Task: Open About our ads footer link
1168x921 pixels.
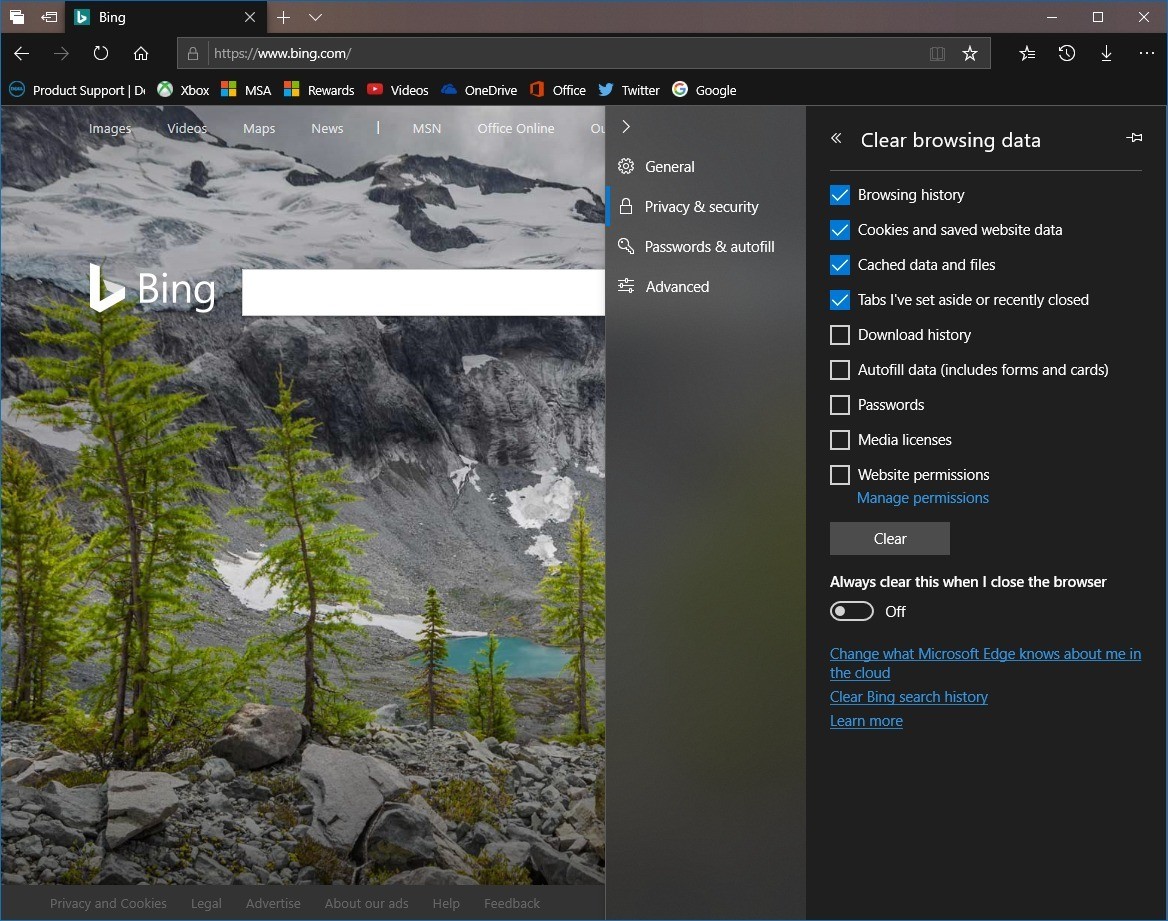Action: pyautogui.click(x=366, y=904)
